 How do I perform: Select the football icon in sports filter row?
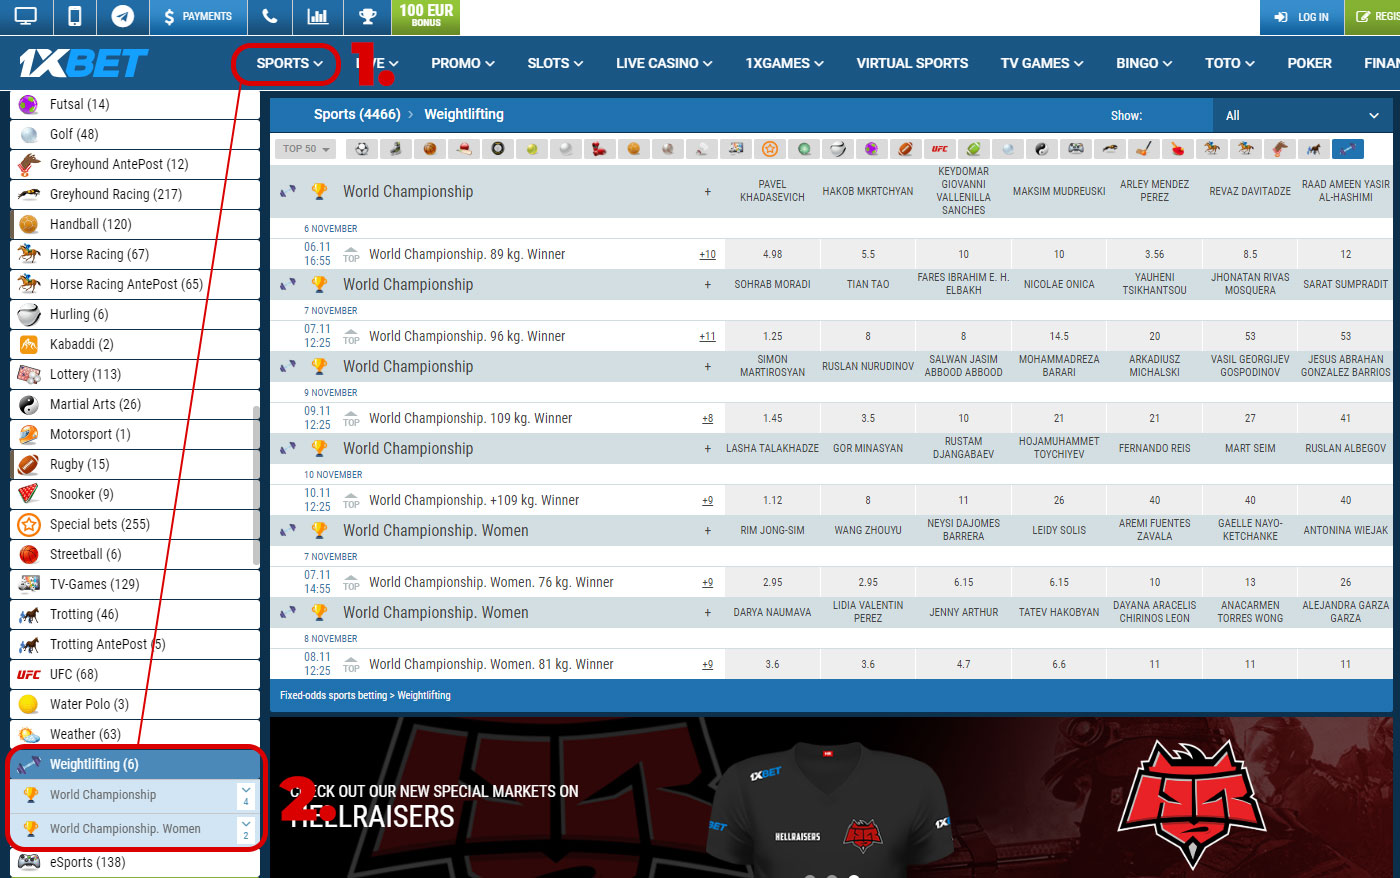point(362,149)
